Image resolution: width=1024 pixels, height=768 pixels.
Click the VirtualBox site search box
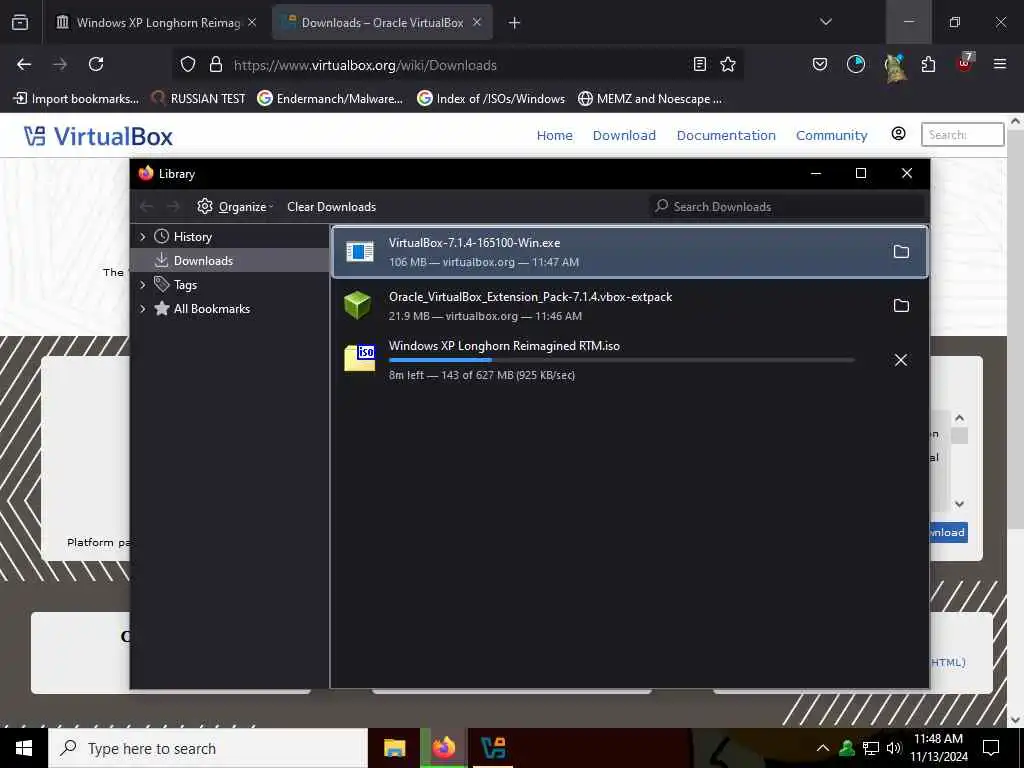click(962, 135)
